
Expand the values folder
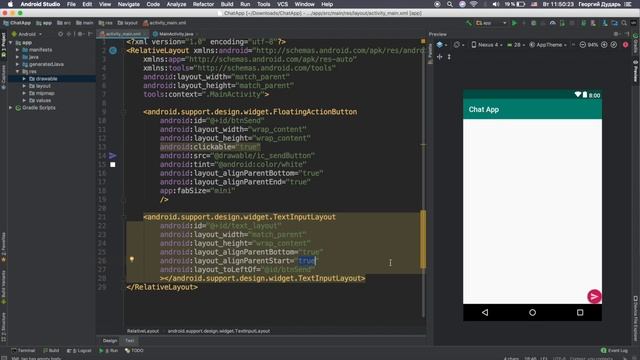[x=24, y=100]
